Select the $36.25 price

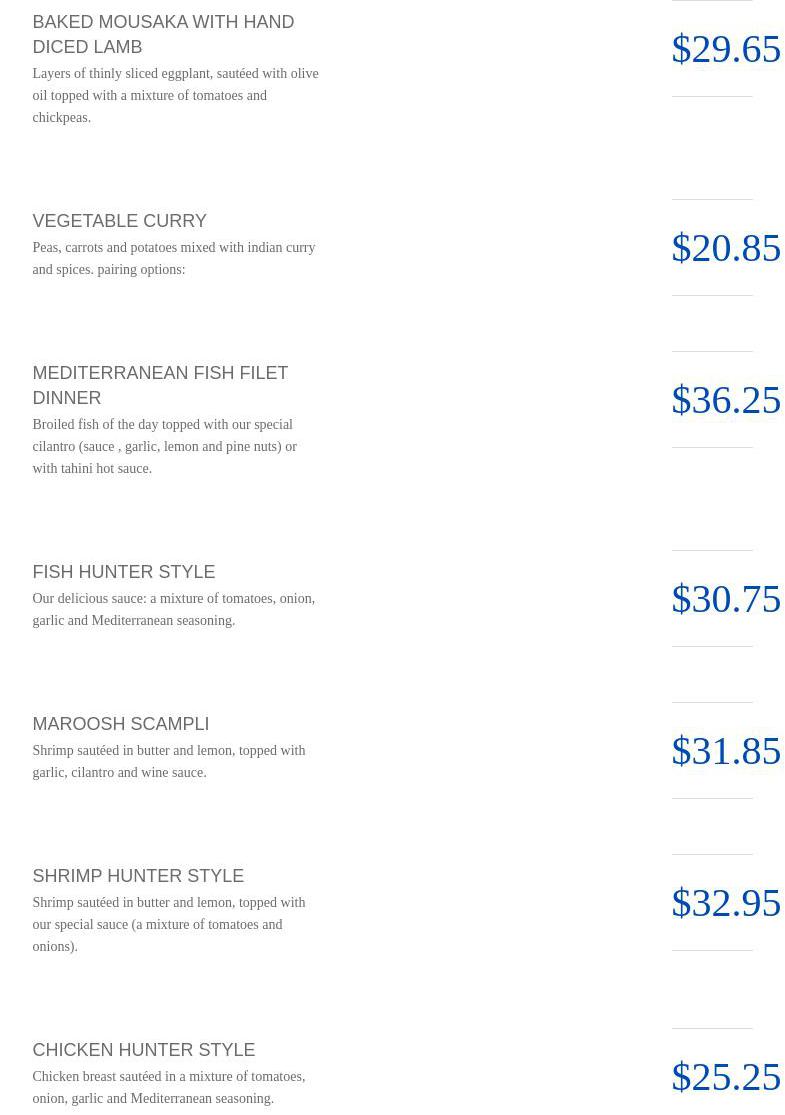pyautogui.click(x=725, y=399)
